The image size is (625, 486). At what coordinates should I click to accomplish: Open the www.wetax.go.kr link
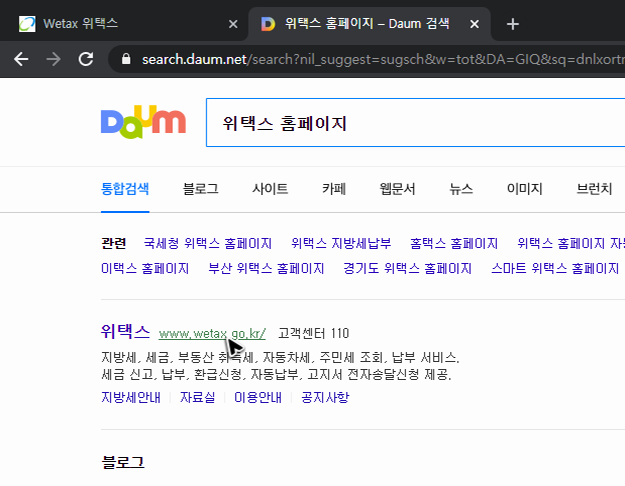click(212, 333)
